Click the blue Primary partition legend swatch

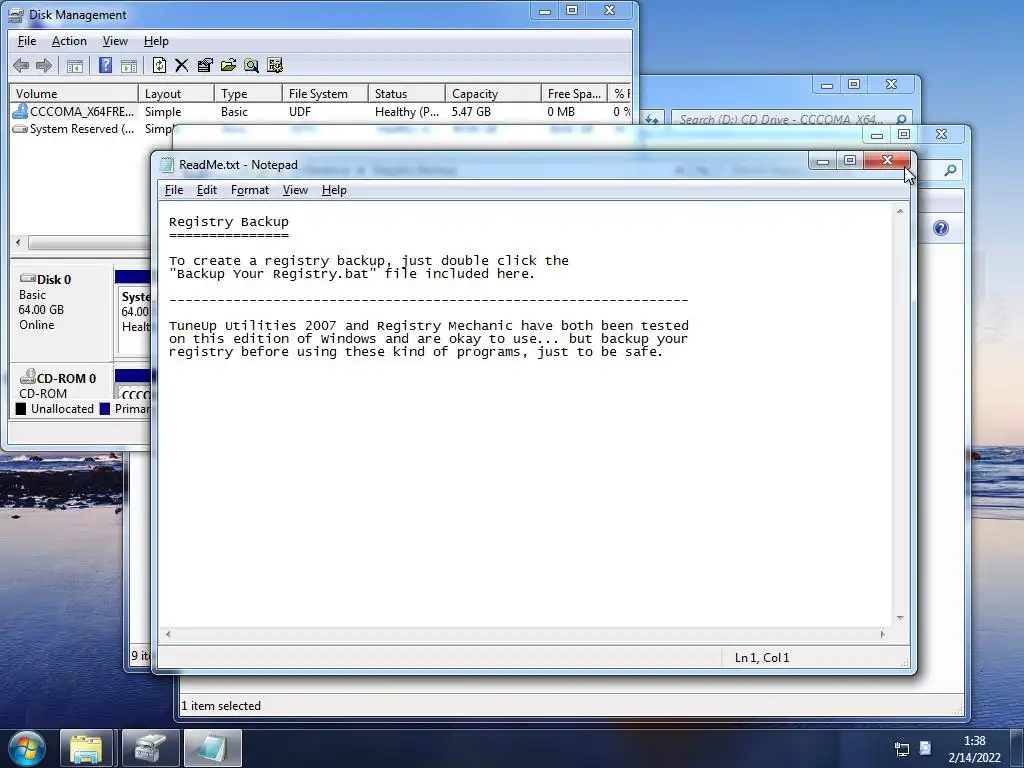(104, 409)
